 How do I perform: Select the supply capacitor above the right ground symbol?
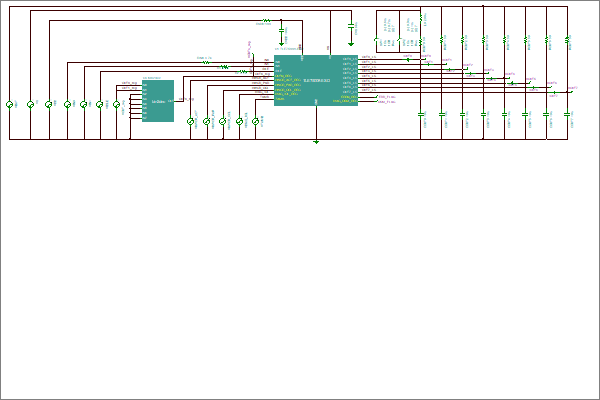coord(351,26)
